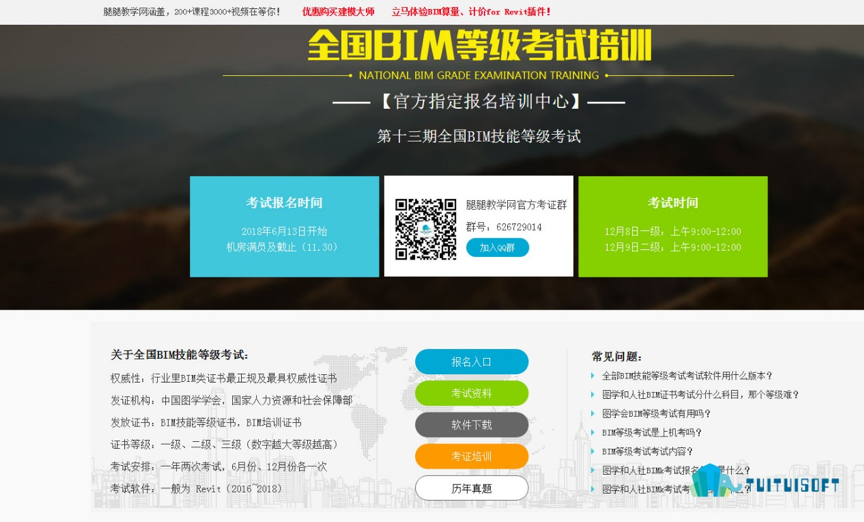Open the 考证培训 orange button
This screenshot has width=864, height=522.
(472, 456)
